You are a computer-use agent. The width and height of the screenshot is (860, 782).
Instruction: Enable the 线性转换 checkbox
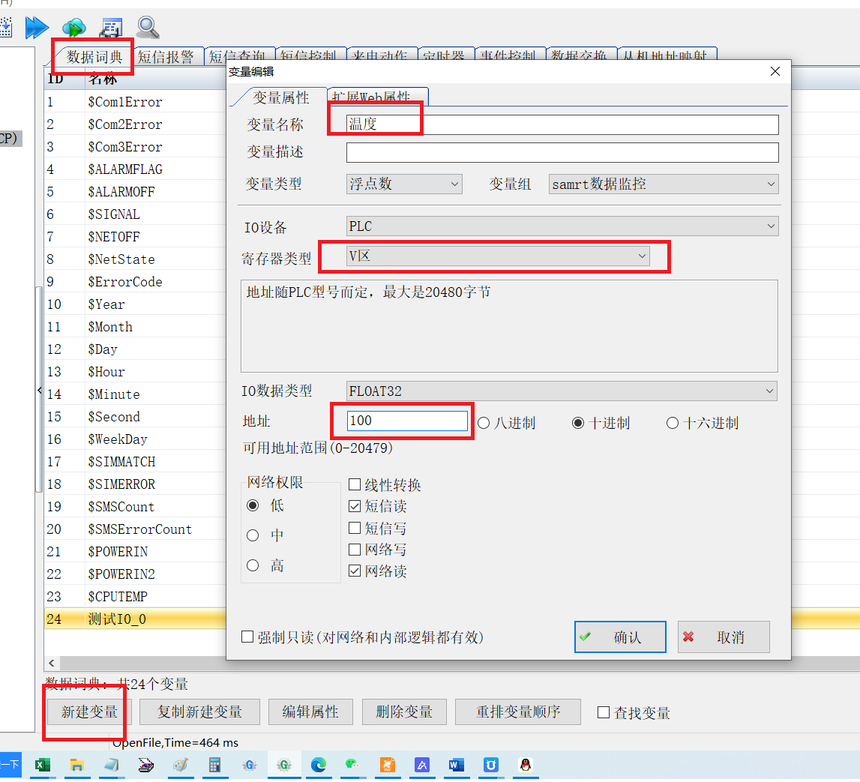(355, 484)
